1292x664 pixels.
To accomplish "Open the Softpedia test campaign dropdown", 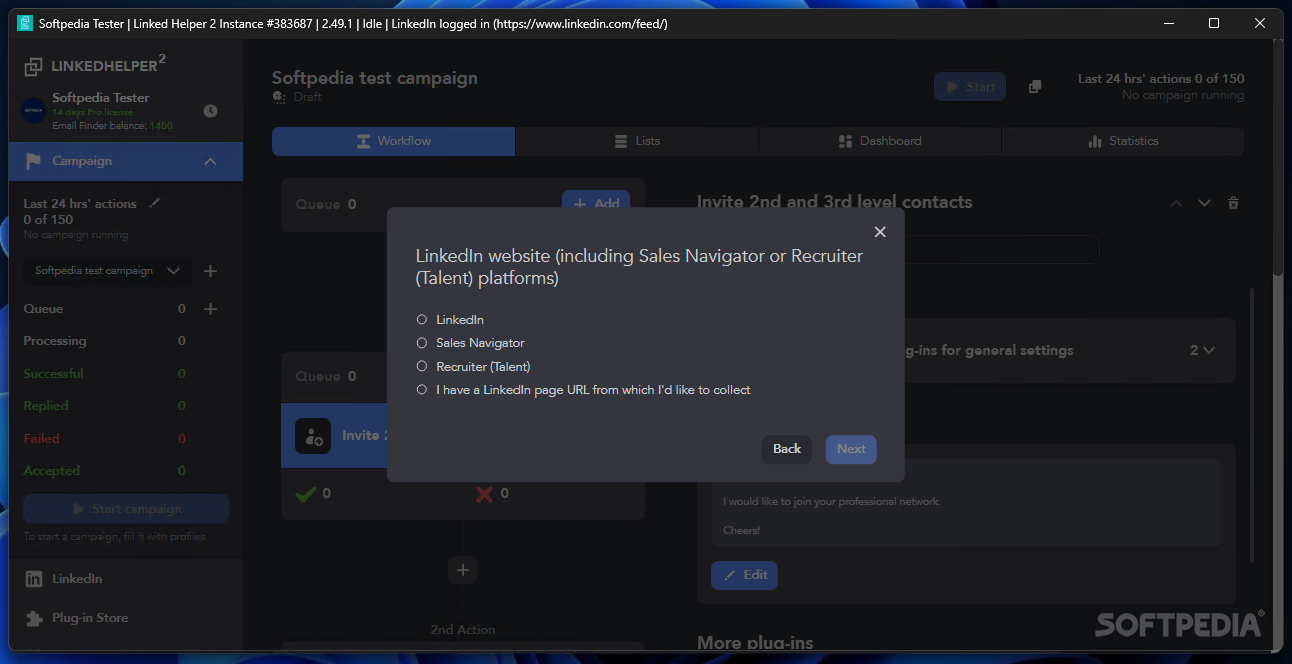I will click(x=107, y=271).
